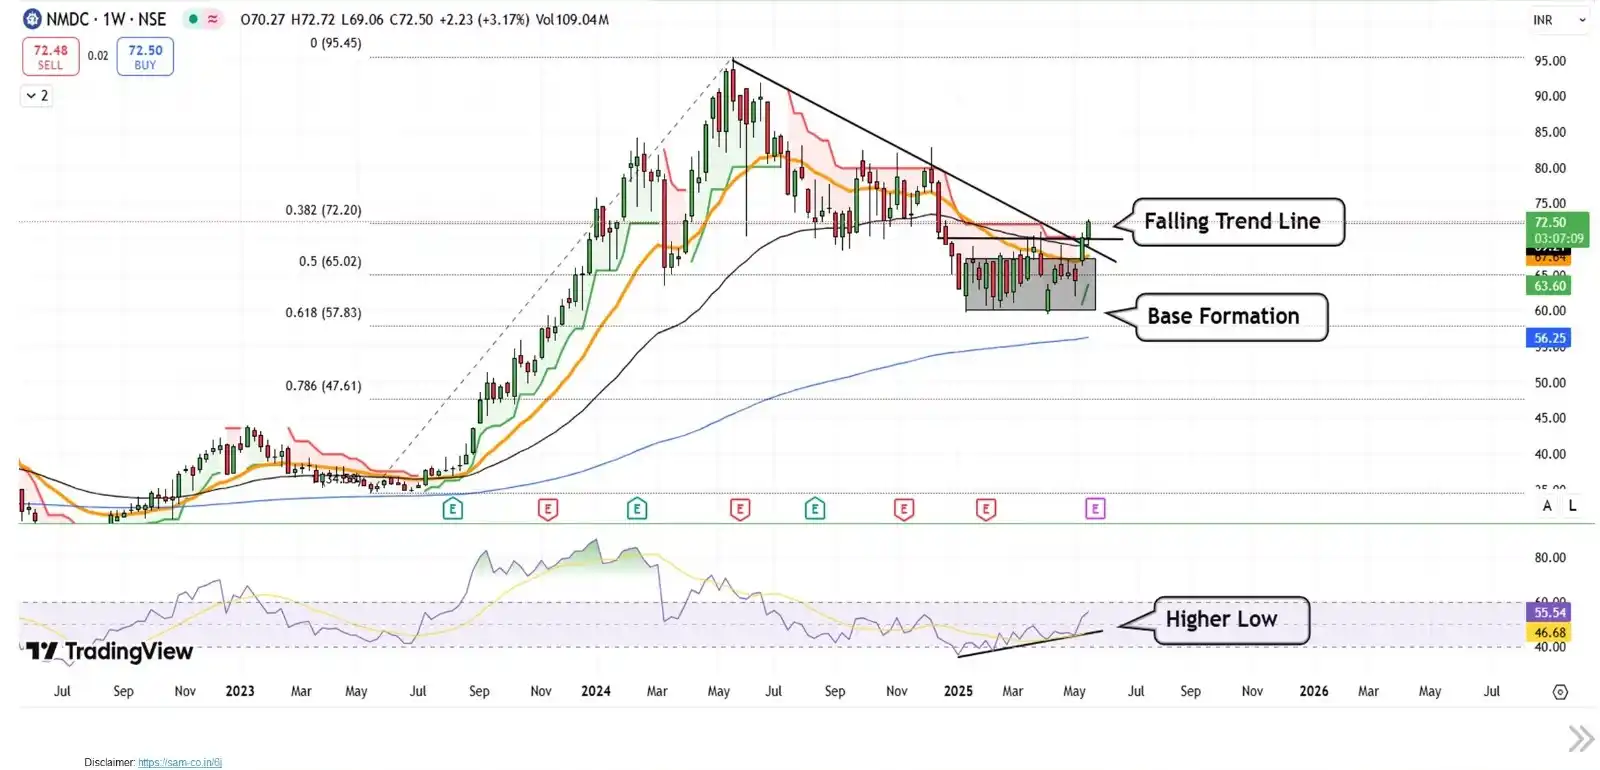Screen dimensions: 1600x770
Task: Click Fibonacci label 0.618 (57.83)
Action: (323, 312)
